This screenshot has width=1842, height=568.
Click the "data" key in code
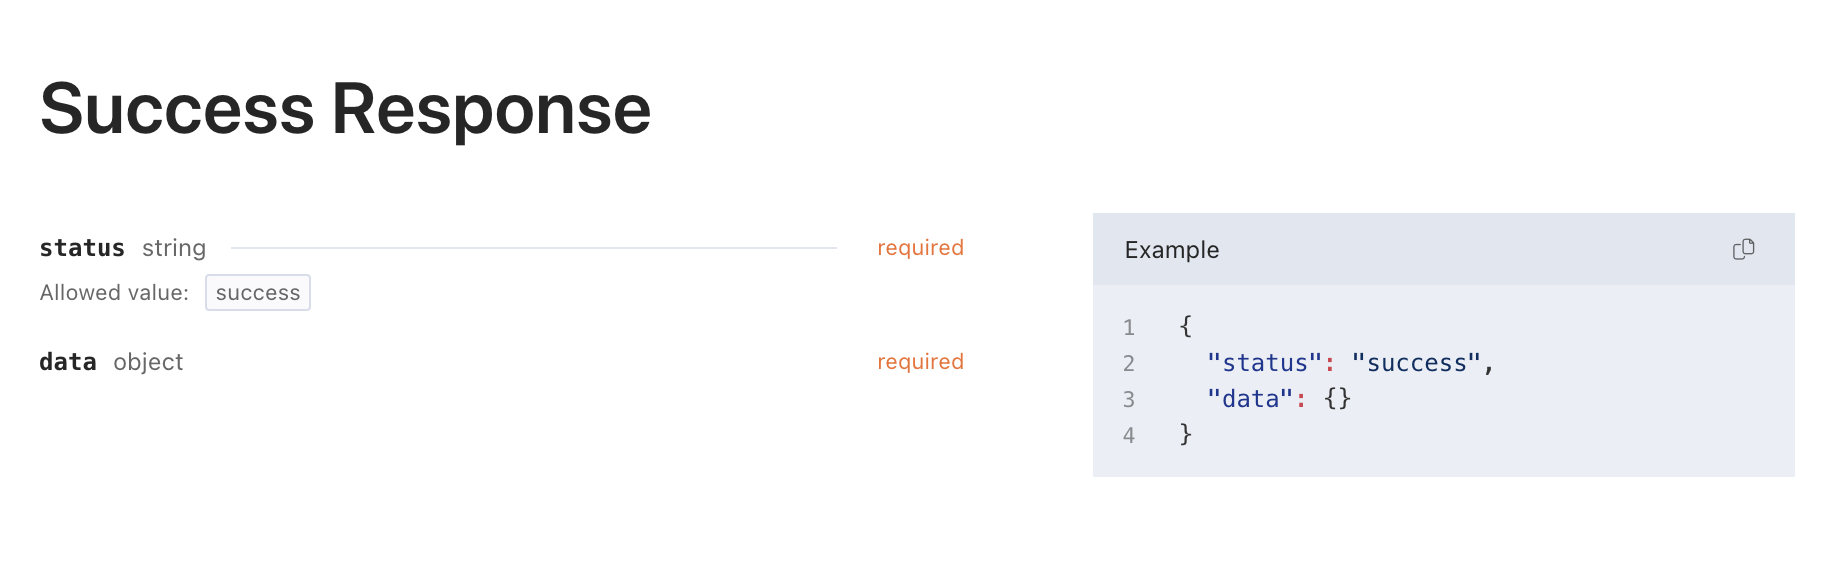(1250, 399)
